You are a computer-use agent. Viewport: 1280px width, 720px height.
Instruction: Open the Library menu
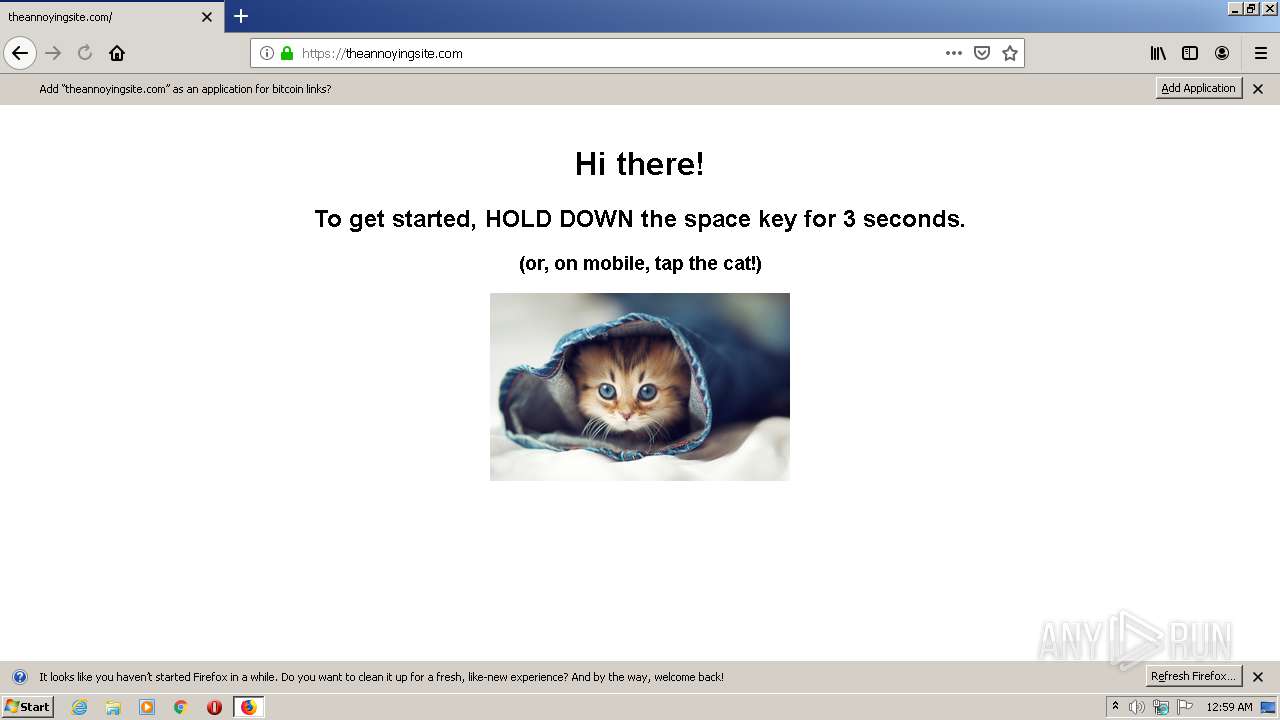(1158, 53)
